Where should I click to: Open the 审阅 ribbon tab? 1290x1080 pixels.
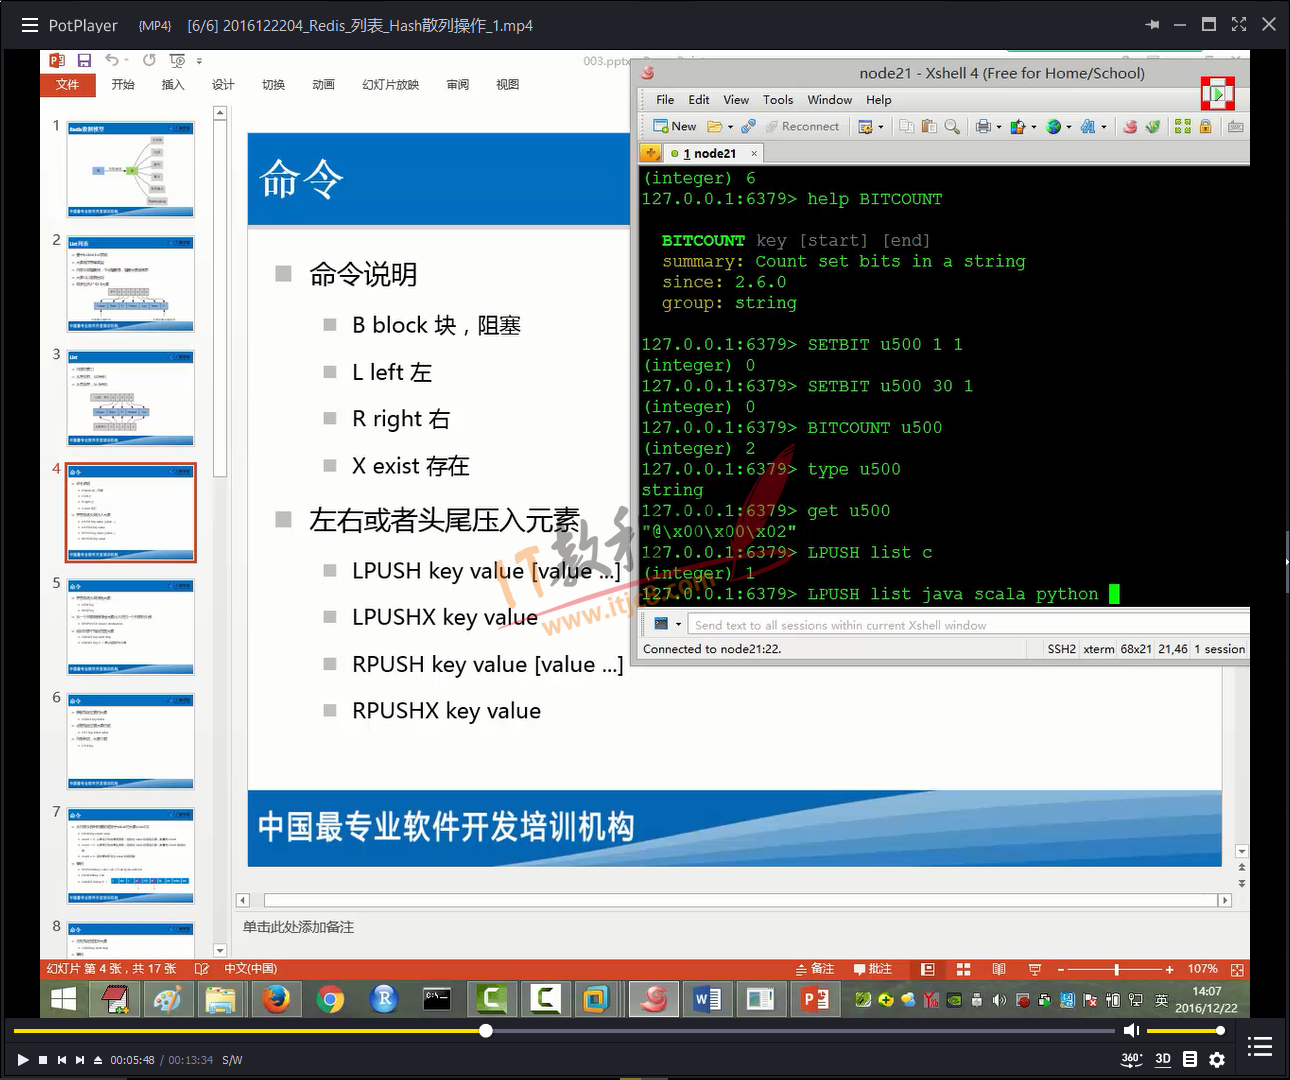[458, 85]
